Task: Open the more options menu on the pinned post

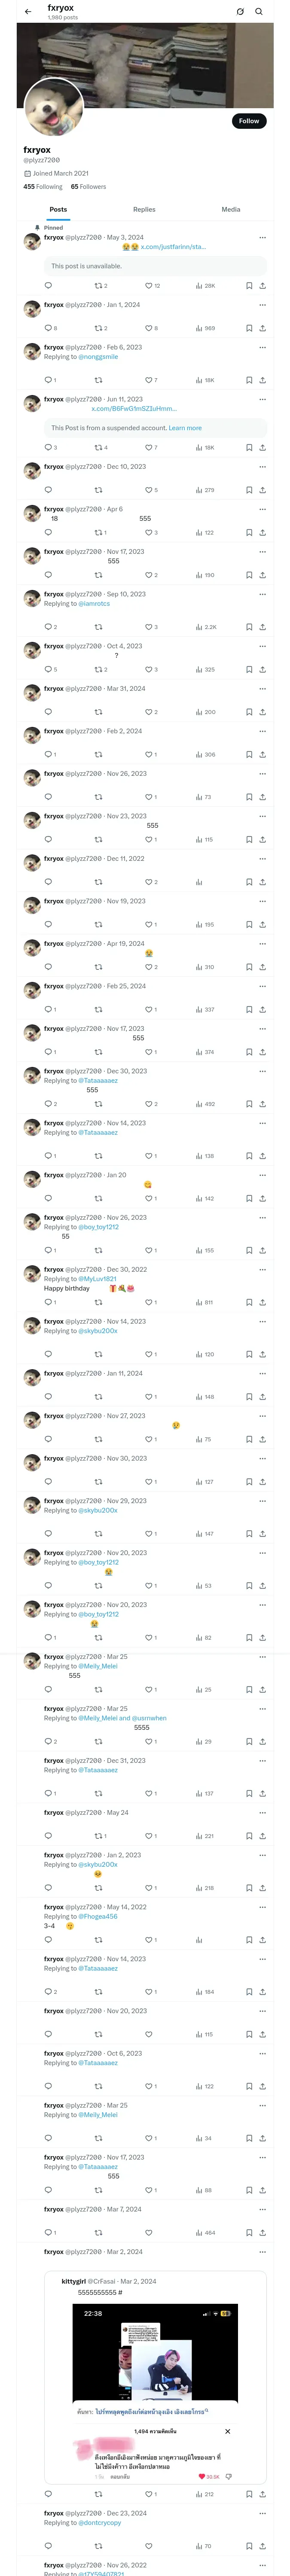Action: [x=262, y=238]
